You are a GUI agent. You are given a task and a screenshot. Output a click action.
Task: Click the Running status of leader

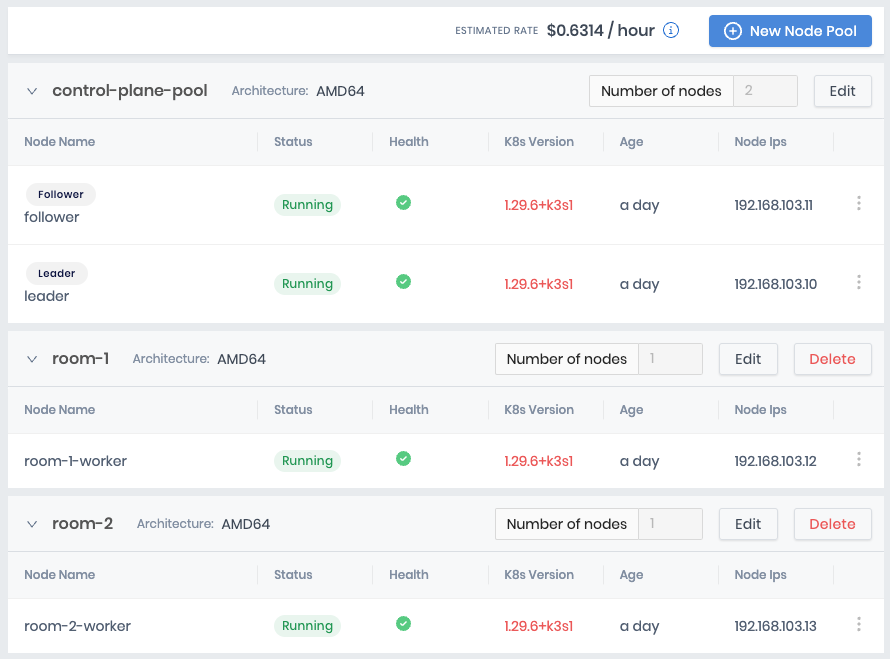(307, 283)
